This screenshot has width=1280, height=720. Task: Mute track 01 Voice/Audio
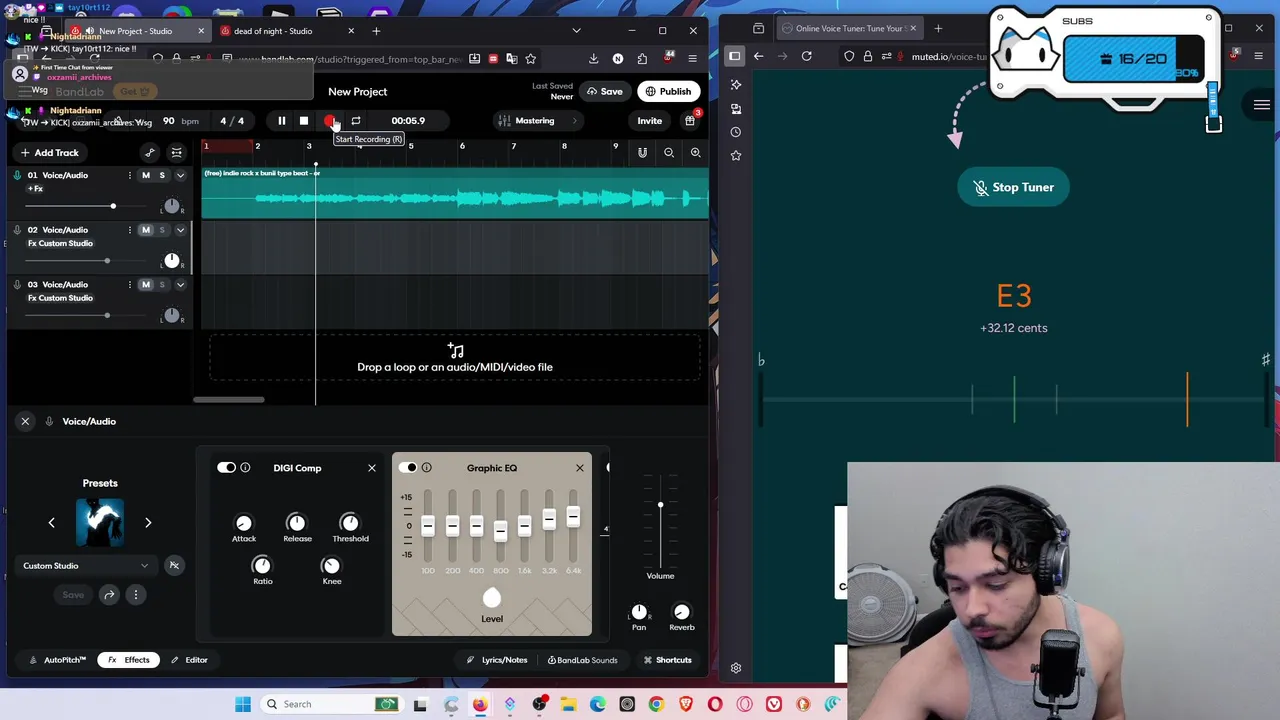click(146, 175)
